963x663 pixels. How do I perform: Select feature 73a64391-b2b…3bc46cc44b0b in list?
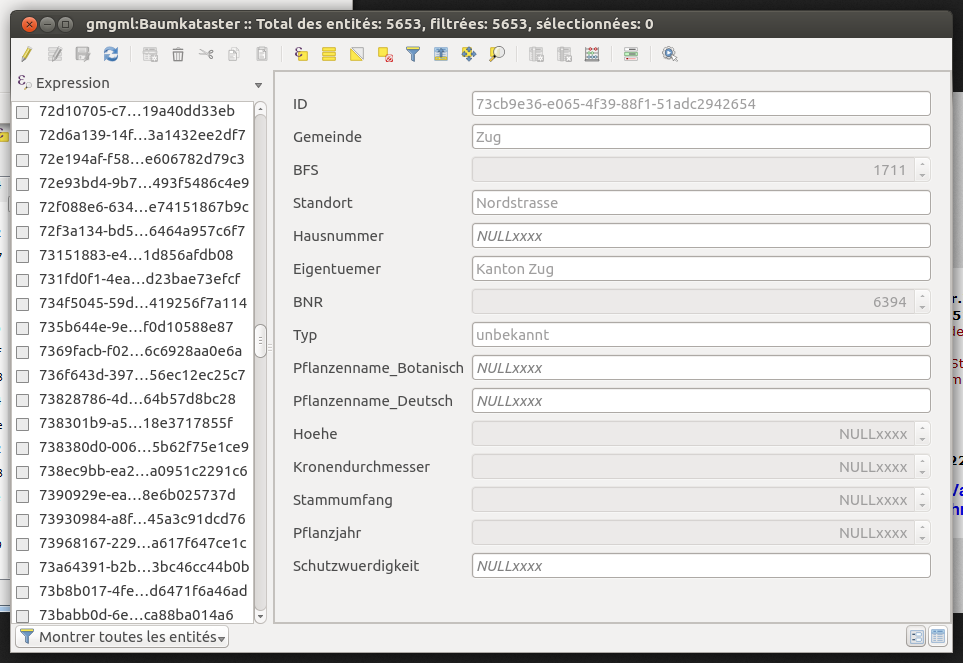pos(142,567)
